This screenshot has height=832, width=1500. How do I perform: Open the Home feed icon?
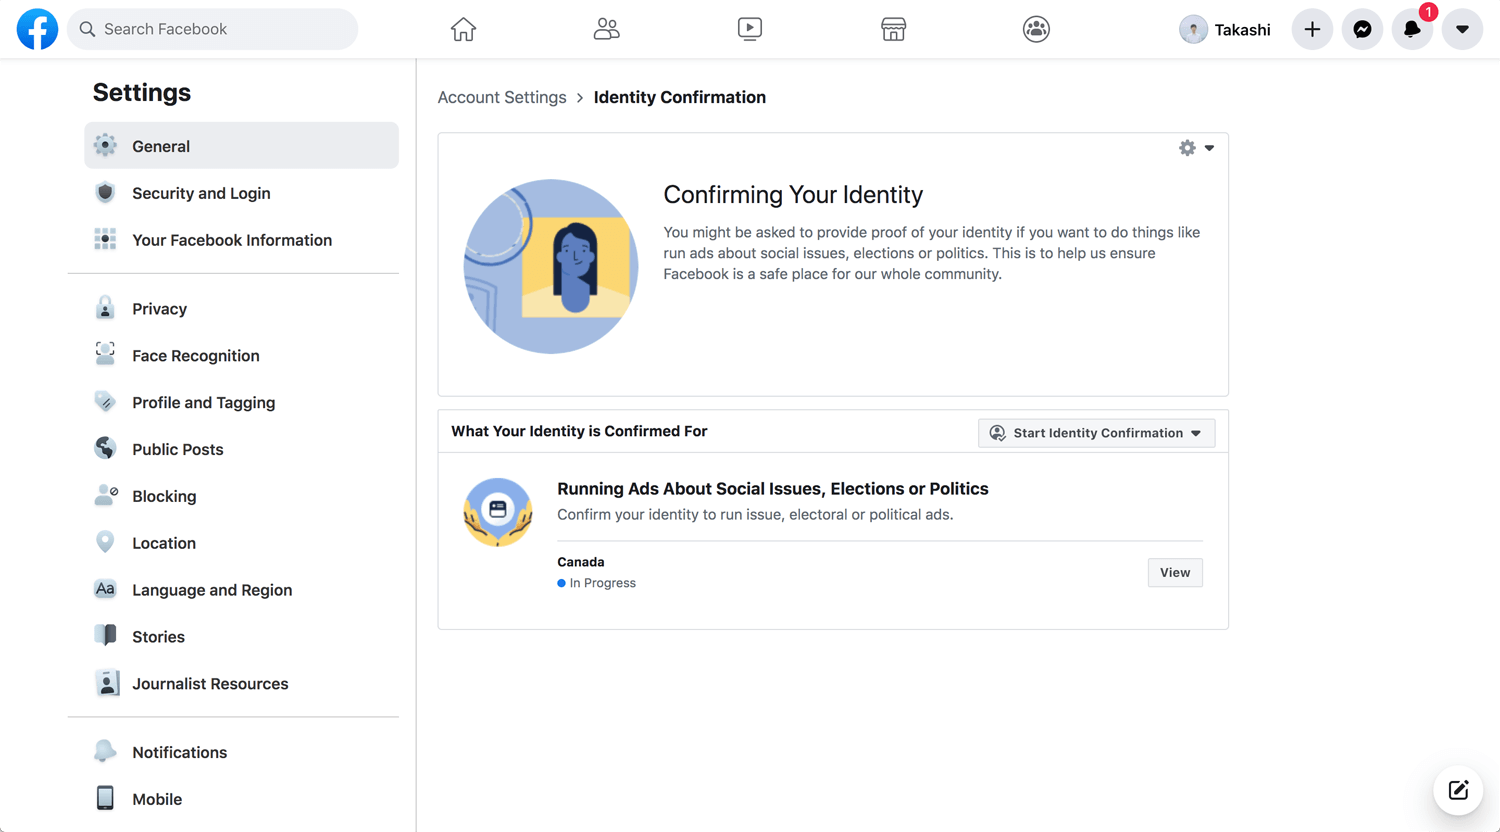click(x=463, y=29)
